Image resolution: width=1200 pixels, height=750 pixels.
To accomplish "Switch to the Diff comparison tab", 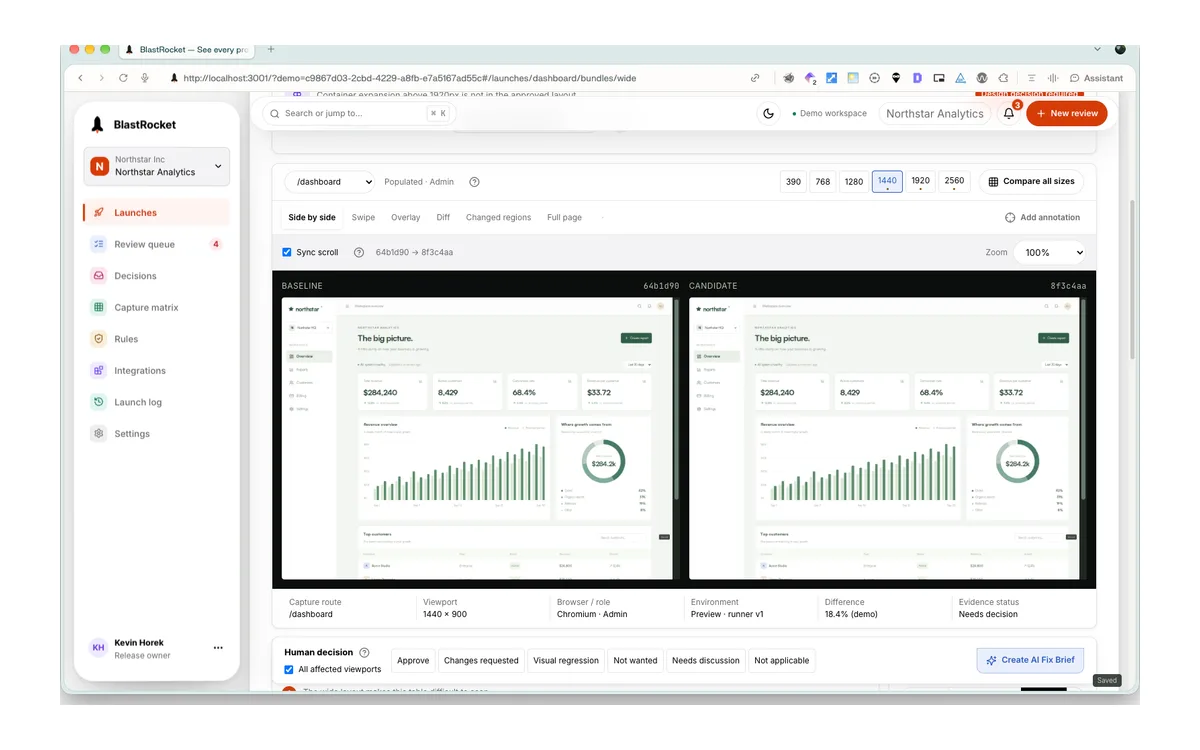I will pyautogui.click(x=443, y=217).
